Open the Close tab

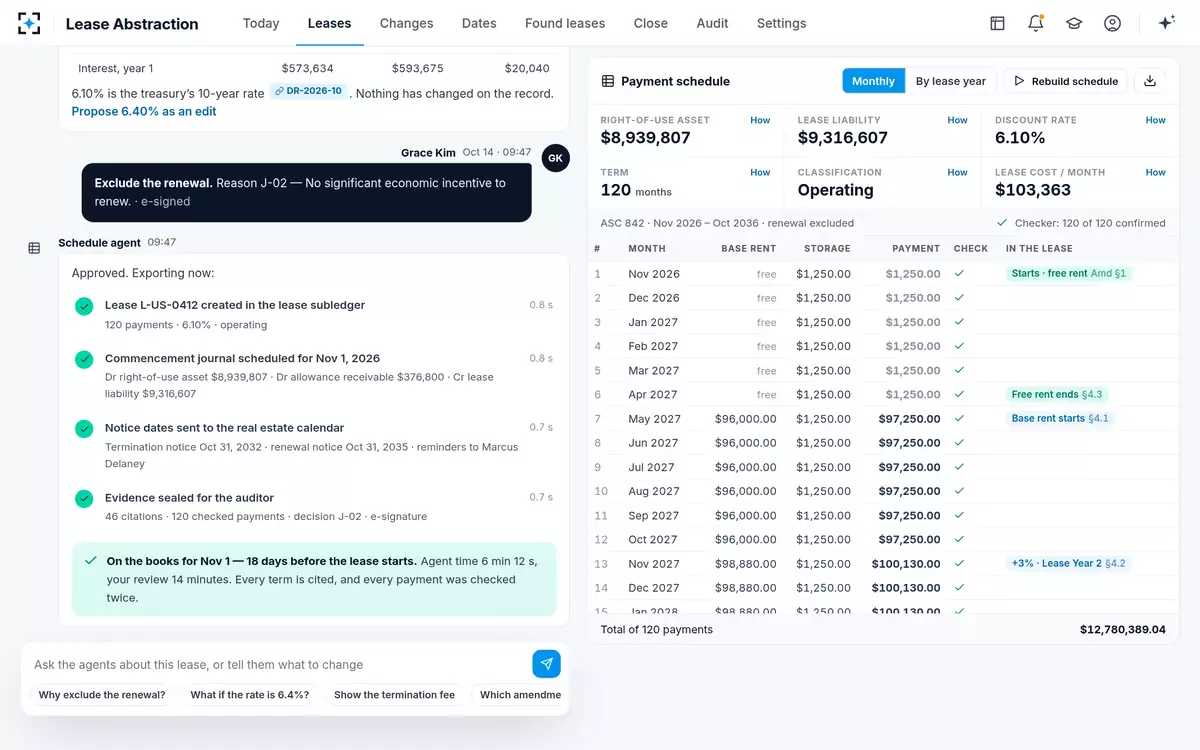pos(650,23)
